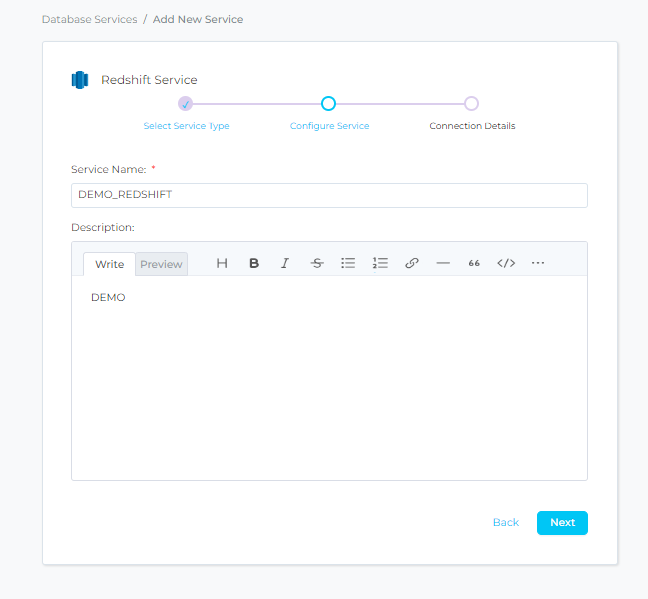Apply italic formatting in the editor
This screenshot has height=599, width=648.
click(x=285, y=263)
